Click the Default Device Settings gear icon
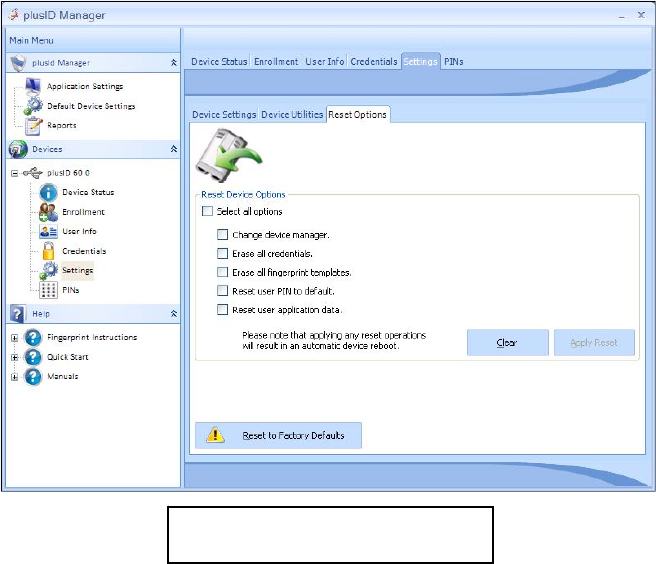This screenshot has height=564, width=656. (33, 106)
